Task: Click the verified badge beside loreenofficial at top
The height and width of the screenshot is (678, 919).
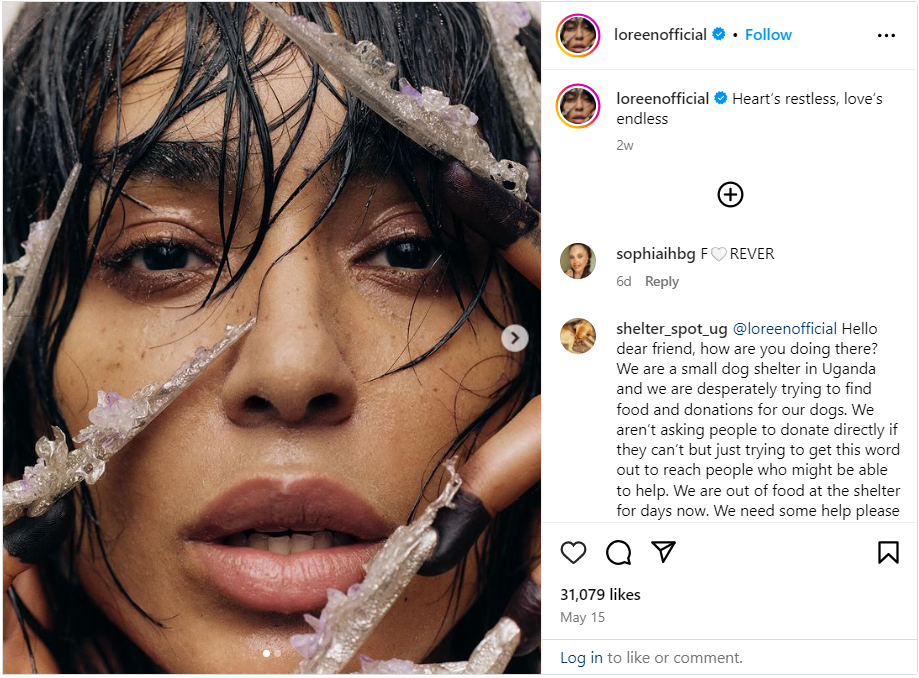Action: (718, 34)
